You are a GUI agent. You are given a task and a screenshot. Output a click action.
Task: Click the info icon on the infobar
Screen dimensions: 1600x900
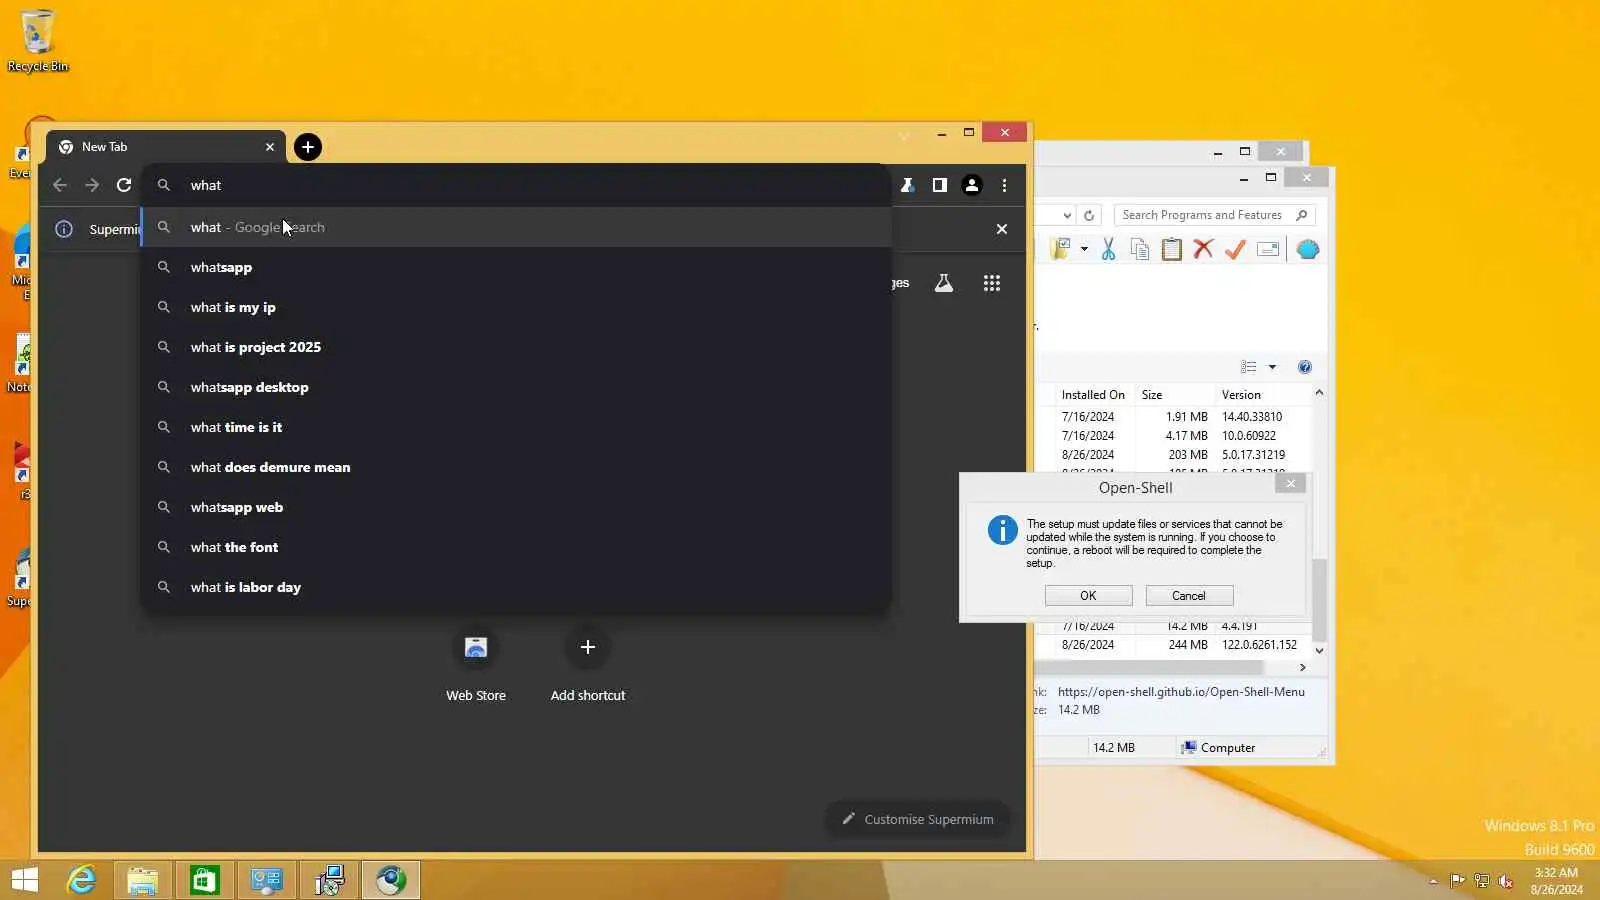tap(64, 229)
